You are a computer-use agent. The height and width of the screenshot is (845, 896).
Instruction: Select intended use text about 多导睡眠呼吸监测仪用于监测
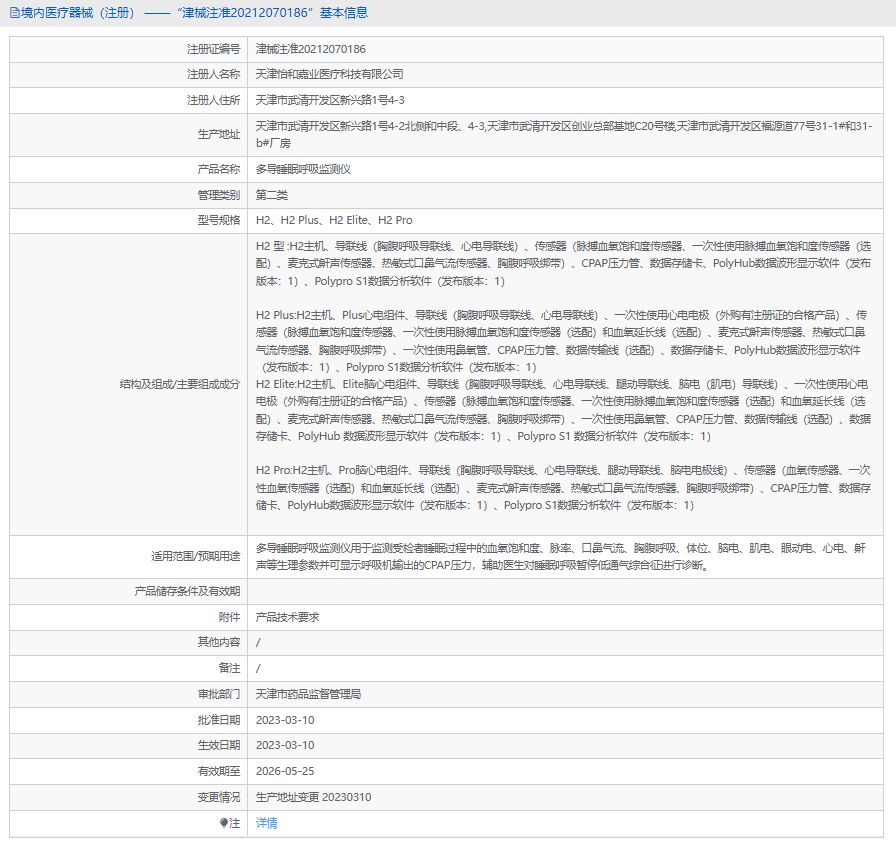(x=561, y=556)
